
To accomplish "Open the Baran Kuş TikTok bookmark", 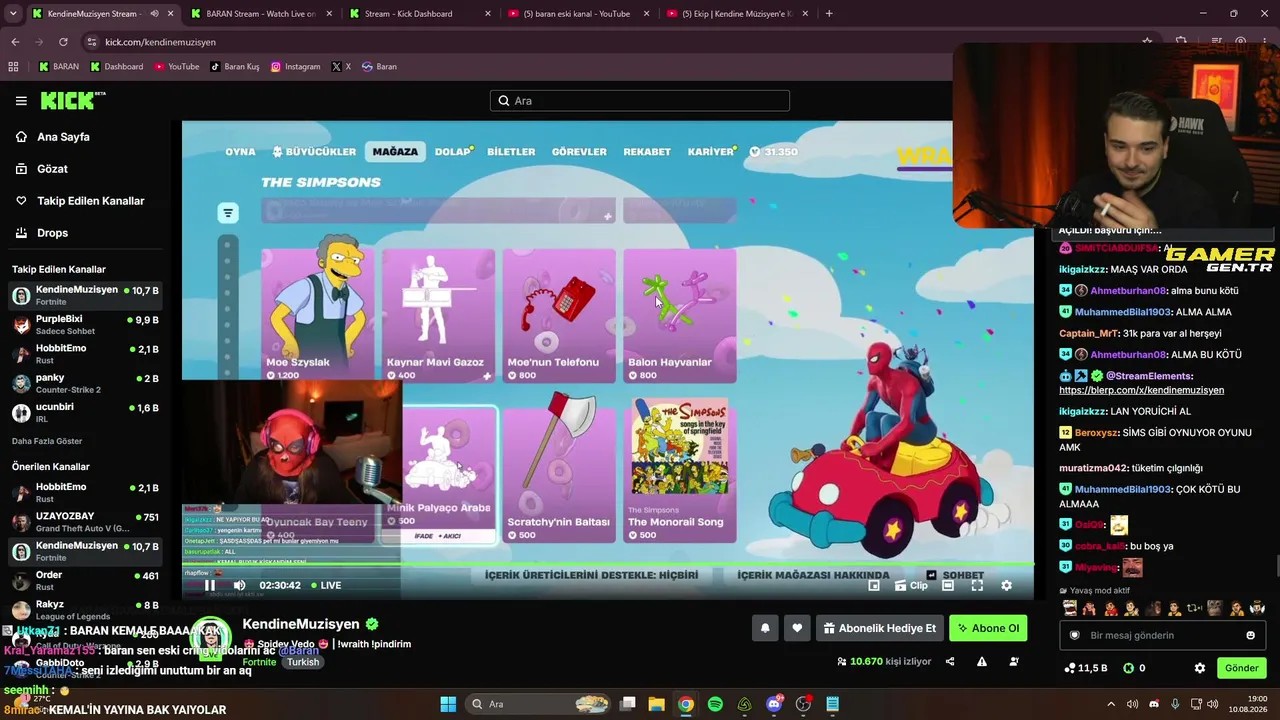I will [x=235, y=67].
